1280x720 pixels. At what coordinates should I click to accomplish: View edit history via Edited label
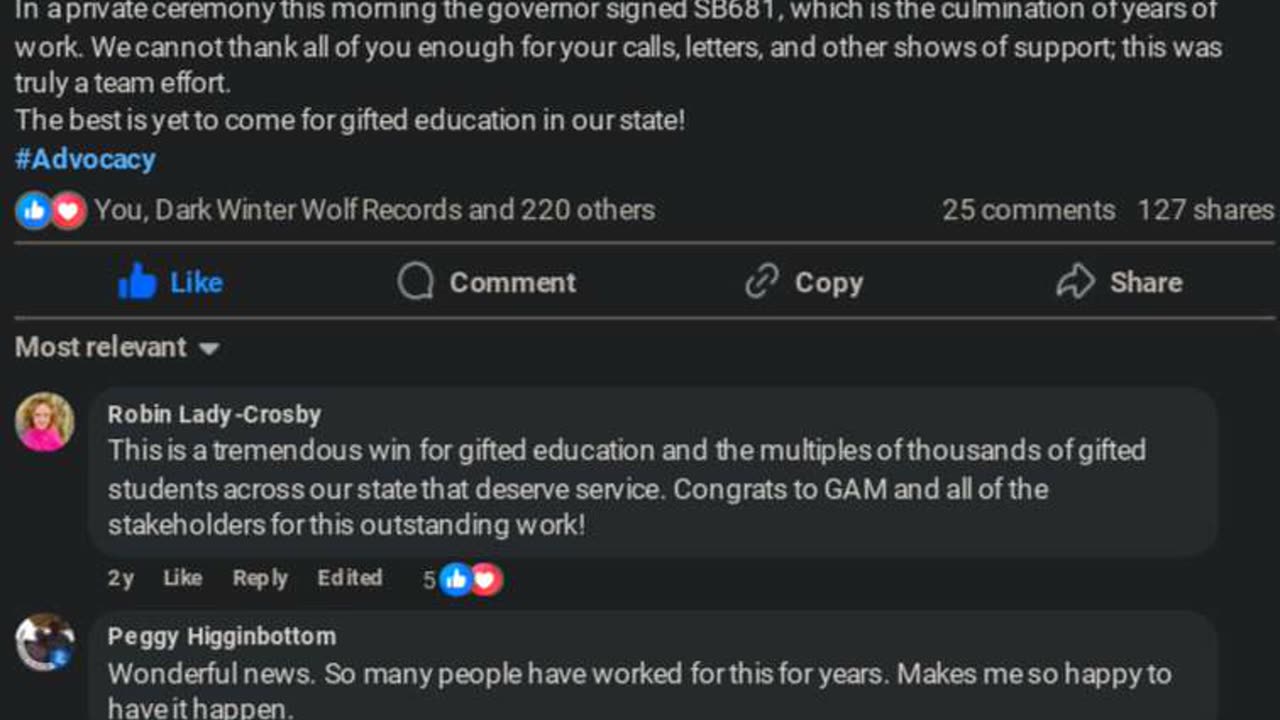[x=349, y=578]
